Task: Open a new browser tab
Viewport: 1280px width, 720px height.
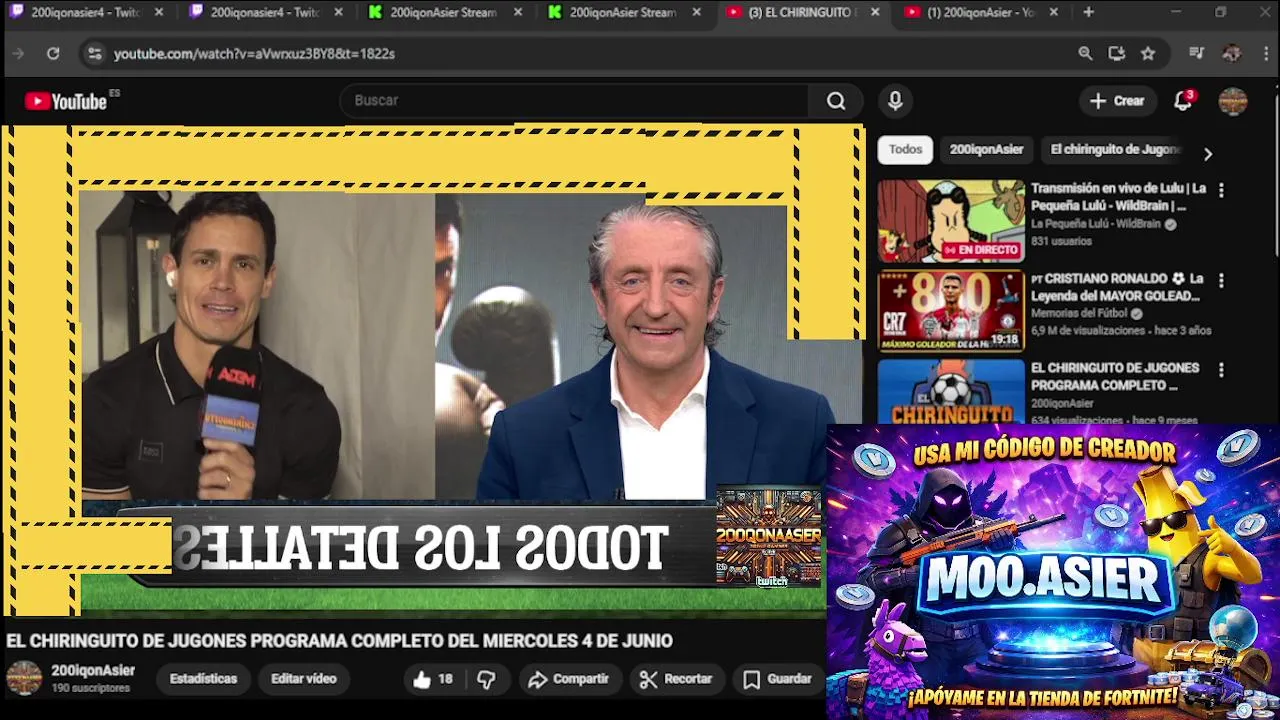Action: (1088, 12)
